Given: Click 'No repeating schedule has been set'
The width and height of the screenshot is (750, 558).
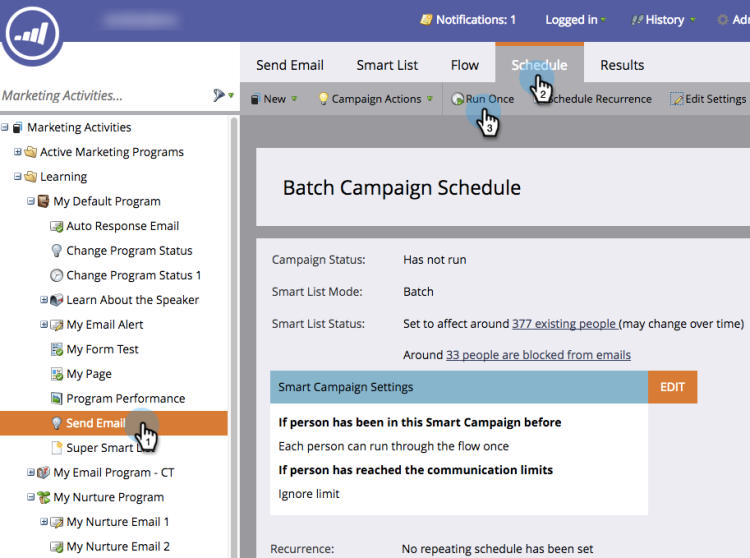Looking at the screenshot, I should tap(497, 549).
